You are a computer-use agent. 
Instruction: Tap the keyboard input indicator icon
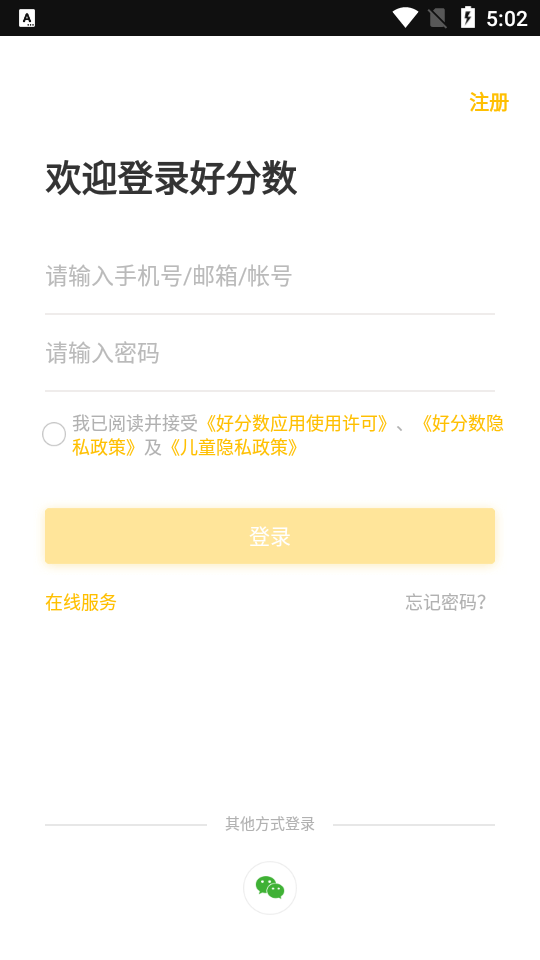[27, 18]
